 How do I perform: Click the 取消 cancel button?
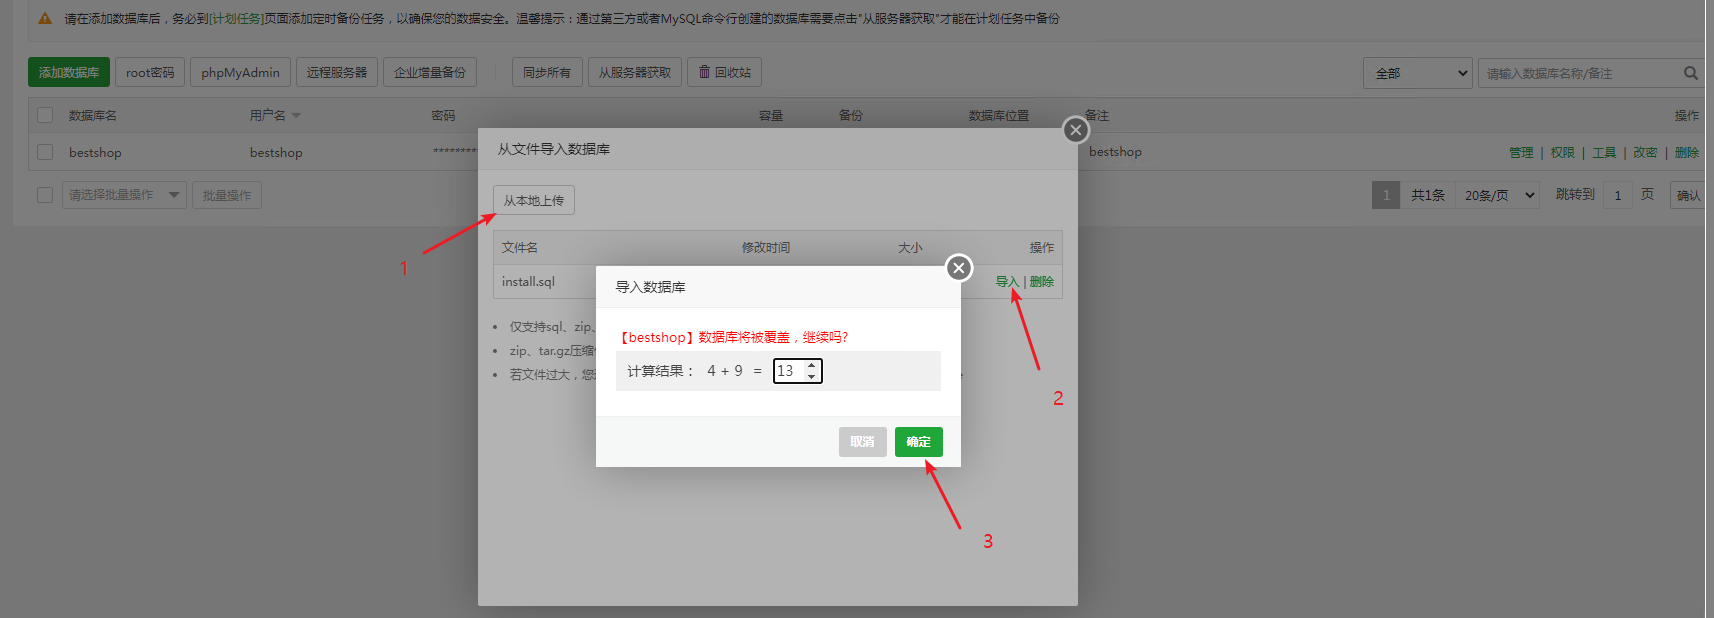click(x=862, y=442)
